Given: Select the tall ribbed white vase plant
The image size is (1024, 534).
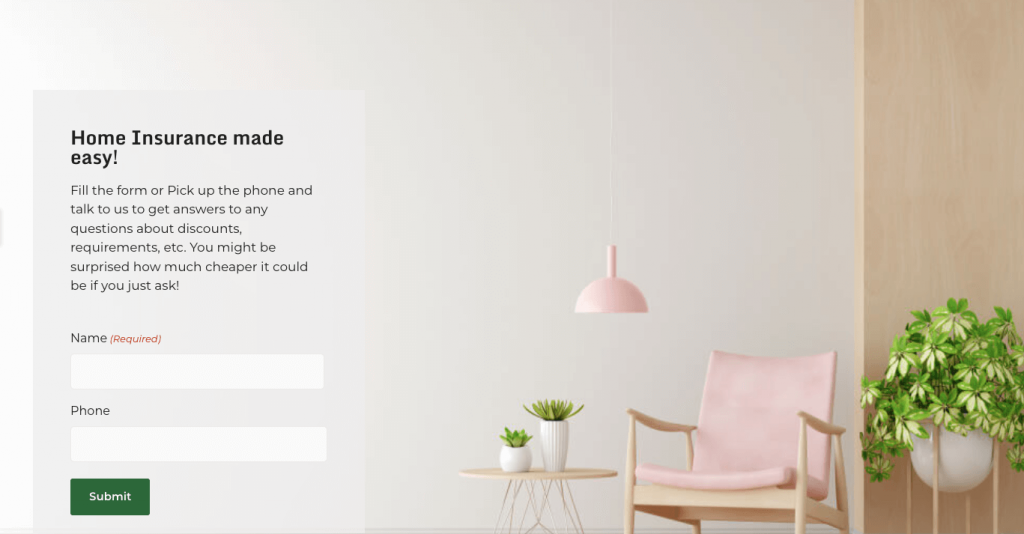Looking at the screenshot, I should click(x=554, y=434).
